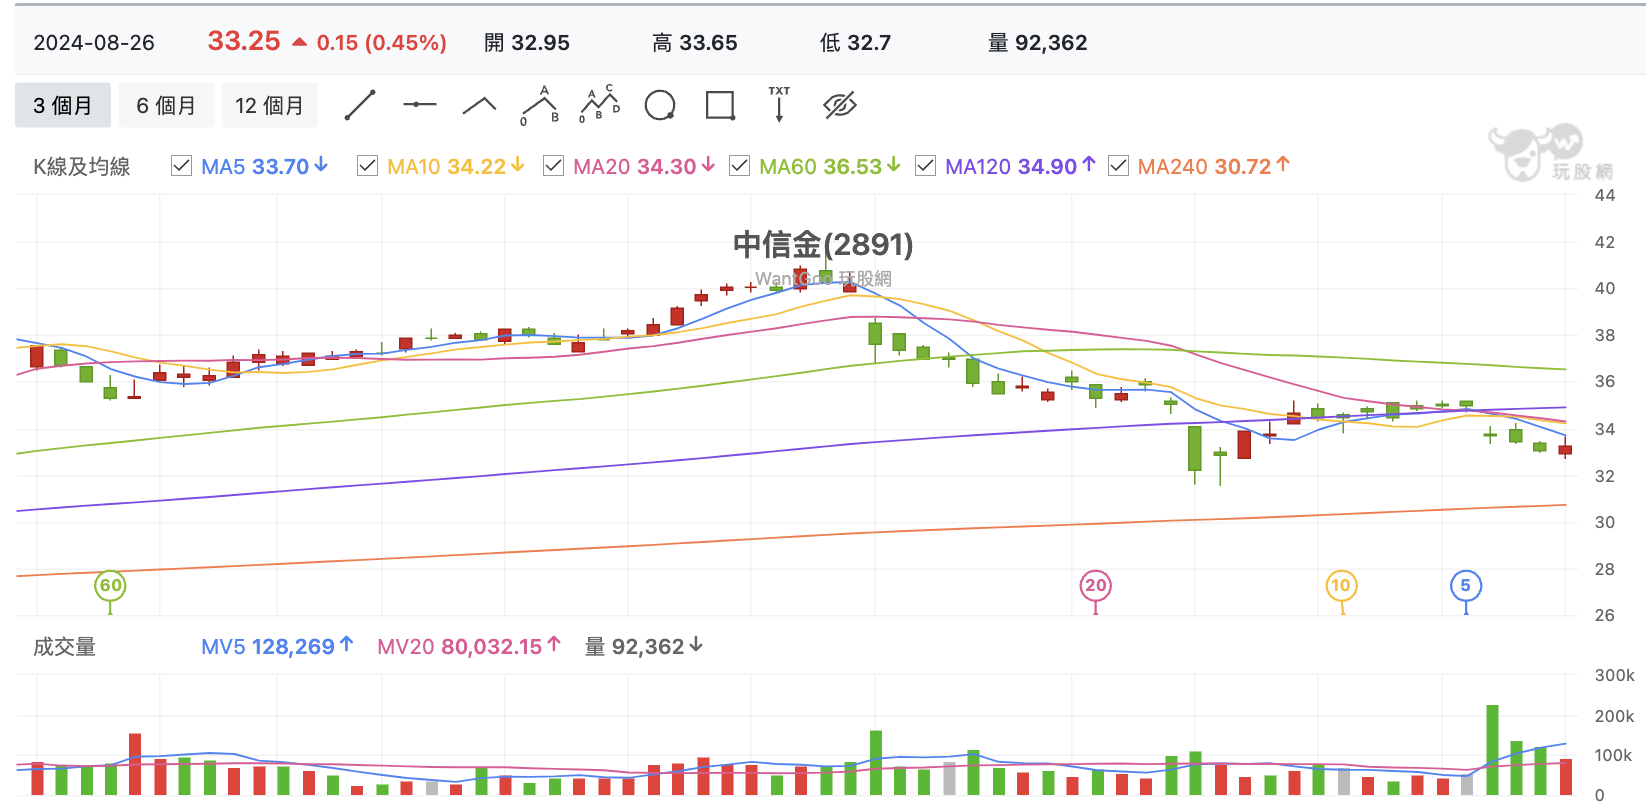Uncheck the MA120 moving average checkbox
Image resolution: width=1646 pixels, height=806 pixels.
(x=926, y=166)
